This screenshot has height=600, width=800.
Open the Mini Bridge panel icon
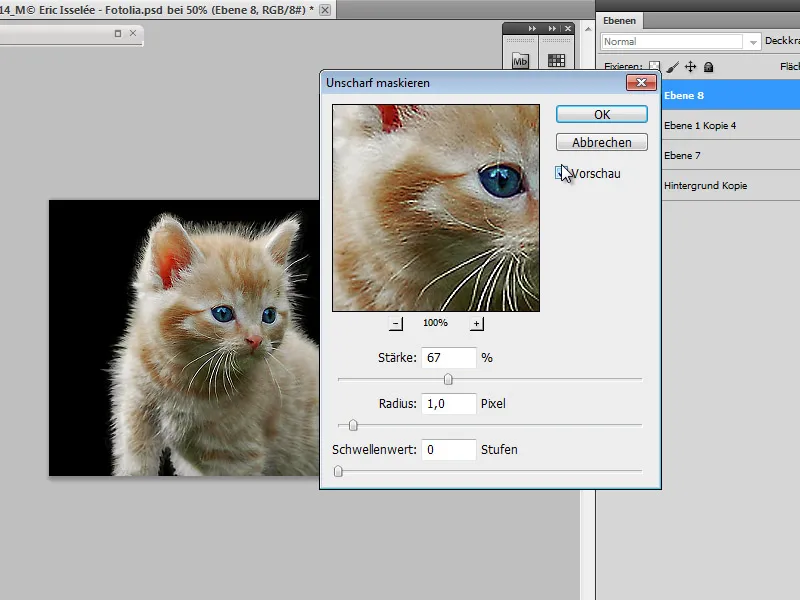[x=521, y=59]
